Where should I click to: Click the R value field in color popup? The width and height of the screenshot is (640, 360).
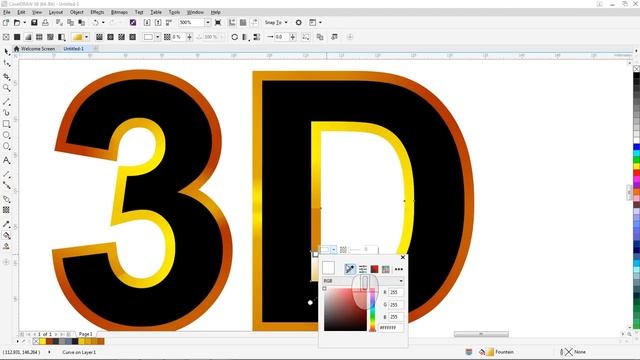pyautogui.click(x=396, y=292)
